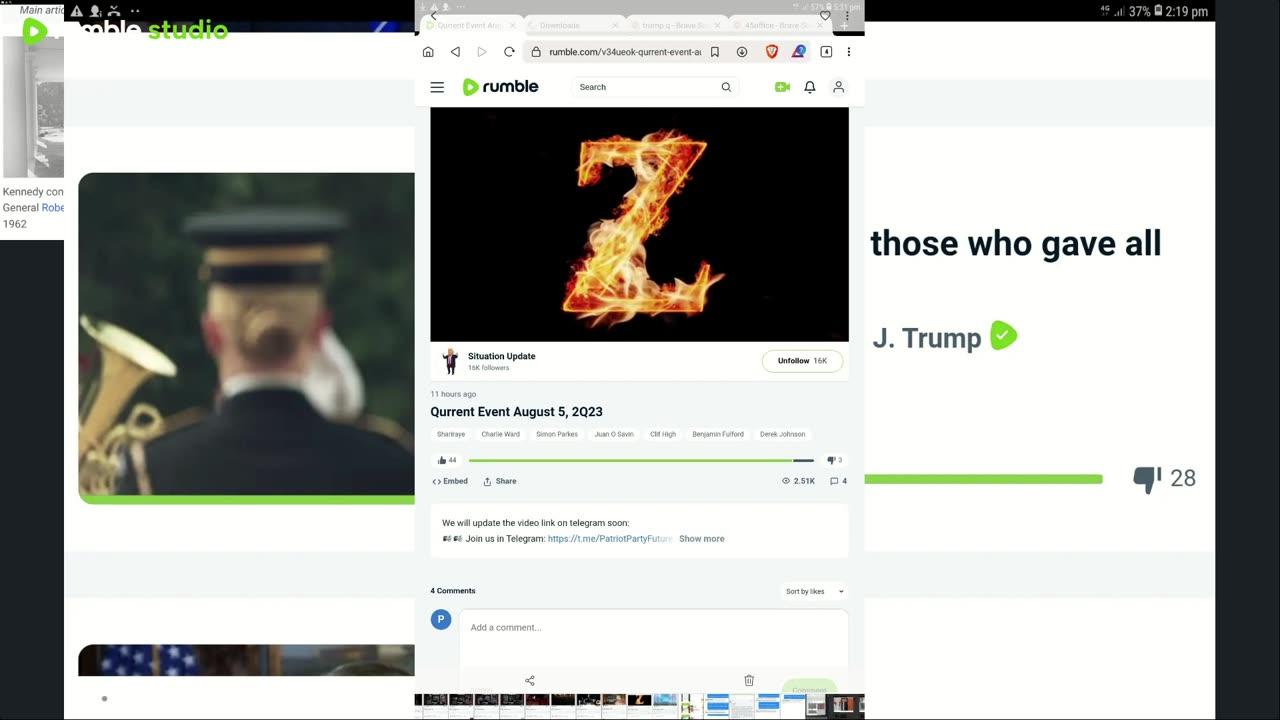
Task: Go forward with browser forward arrow
Action: tap(482, 52)
